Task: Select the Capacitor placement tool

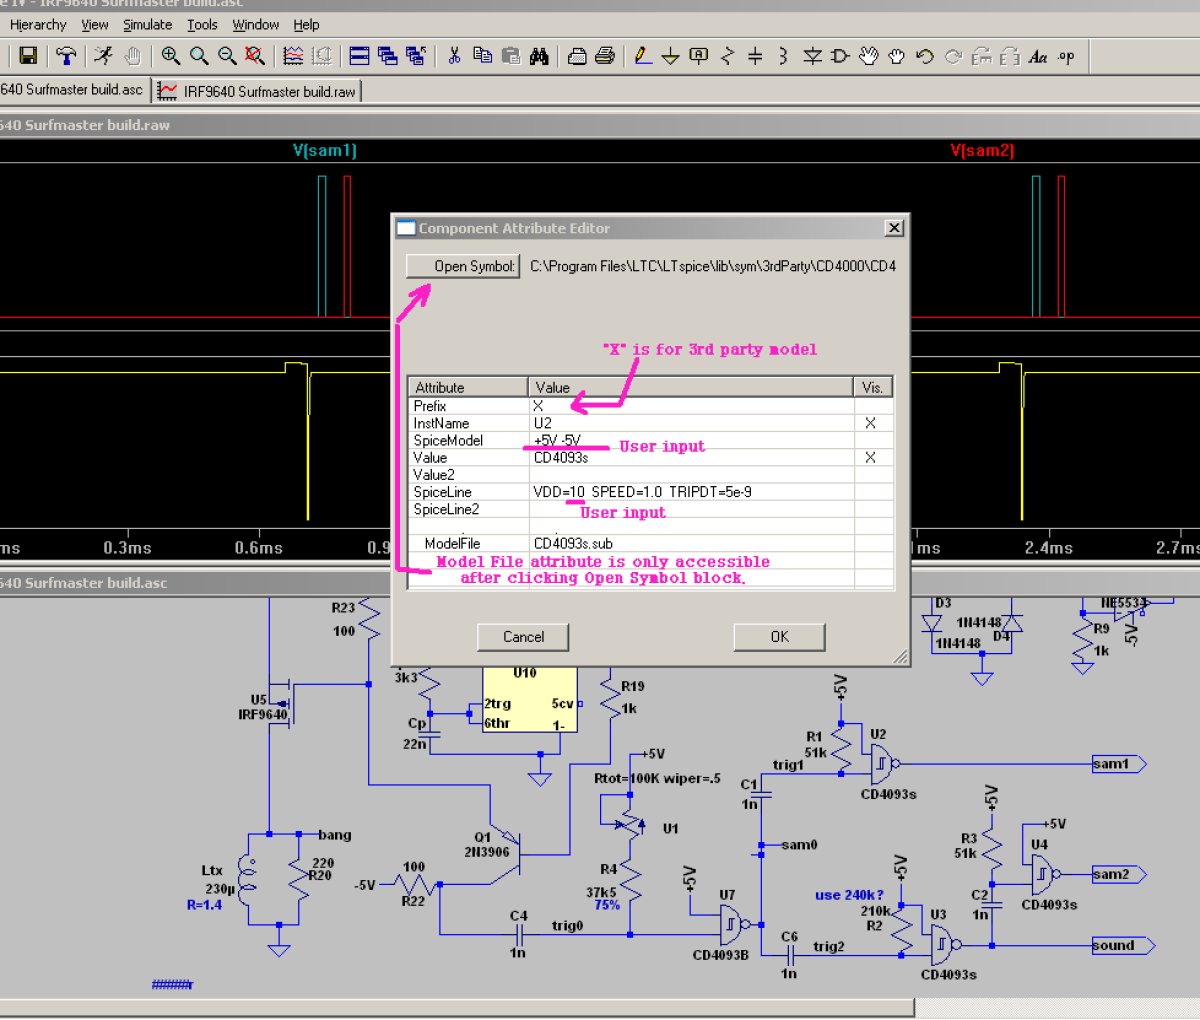Action: pyautogui.click(x=755, y=56)
